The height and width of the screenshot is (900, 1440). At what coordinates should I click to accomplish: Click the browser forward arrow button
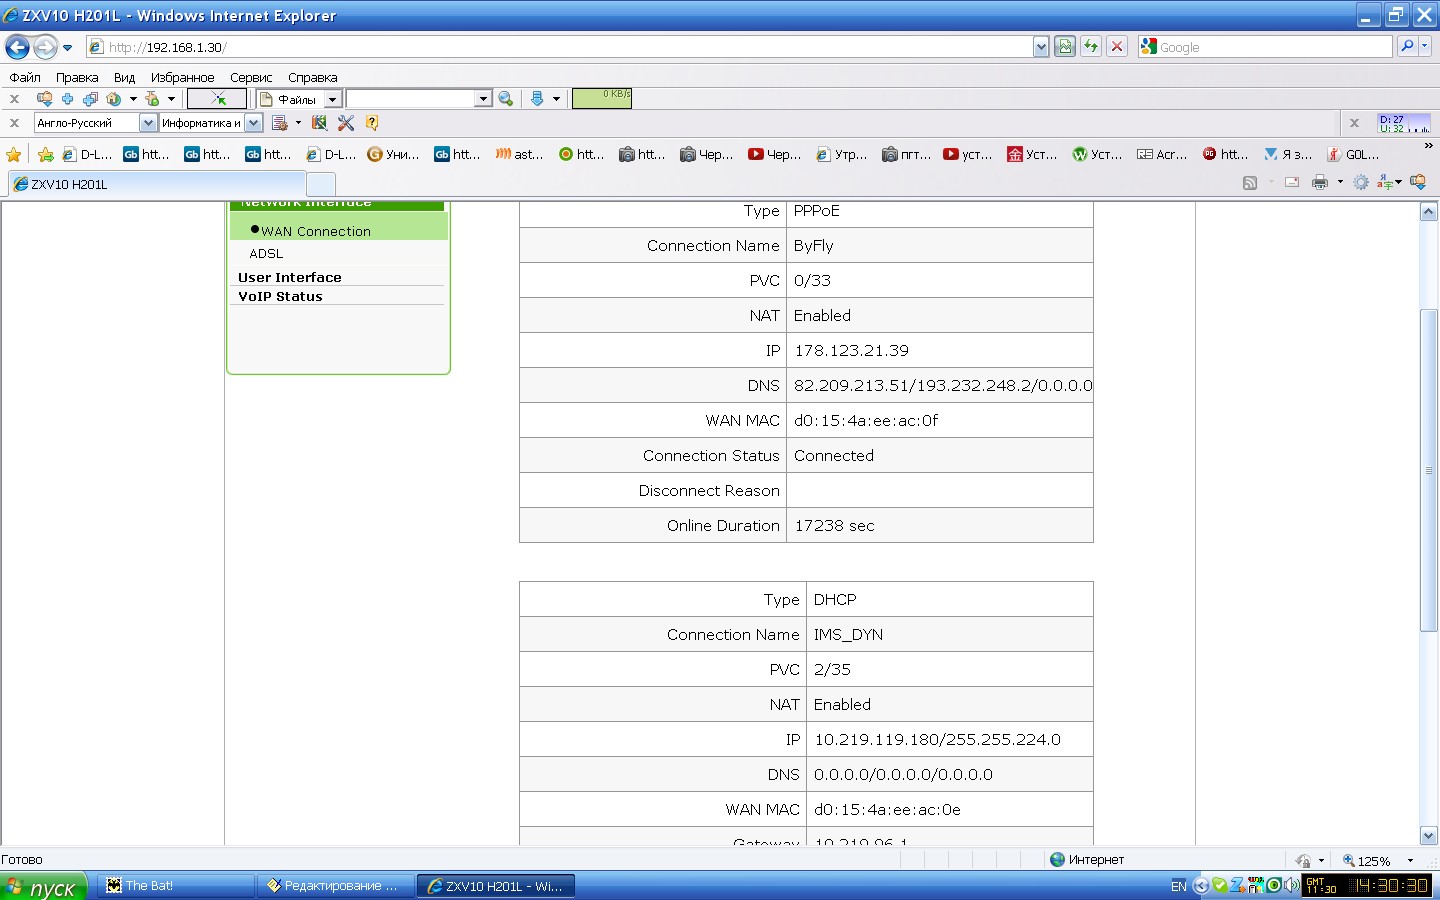click(x=45, y=47)
